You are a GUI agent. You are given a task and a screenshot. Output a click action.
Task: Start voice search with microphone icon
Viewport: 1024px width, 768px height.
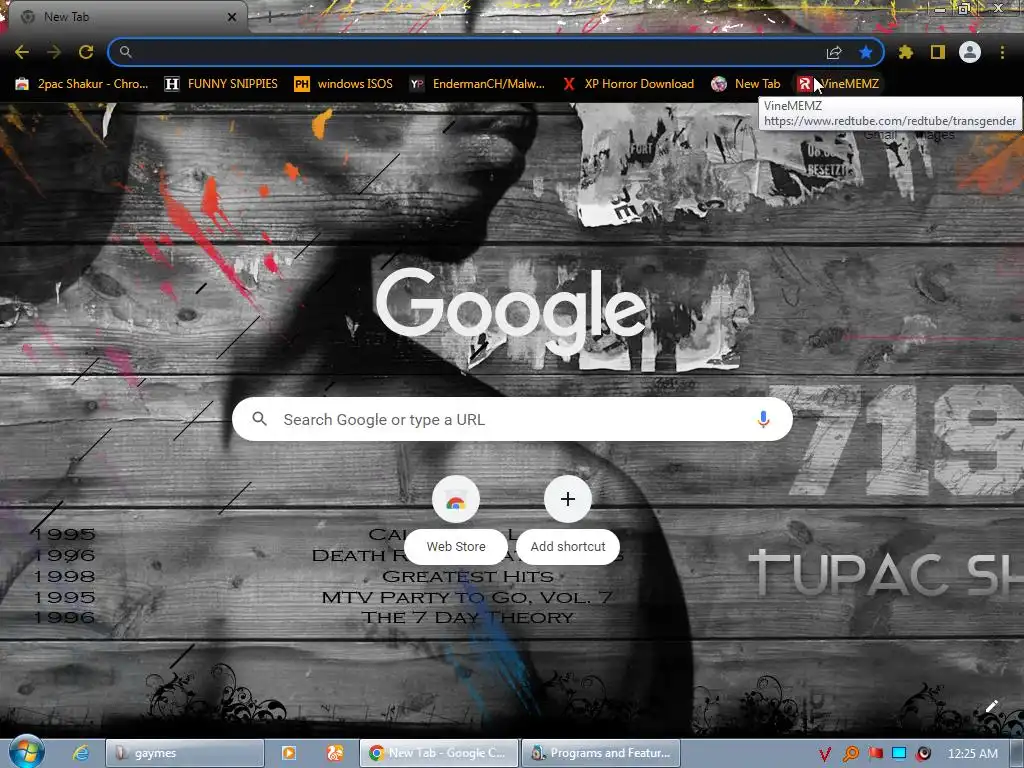click(x=763, y=419)
